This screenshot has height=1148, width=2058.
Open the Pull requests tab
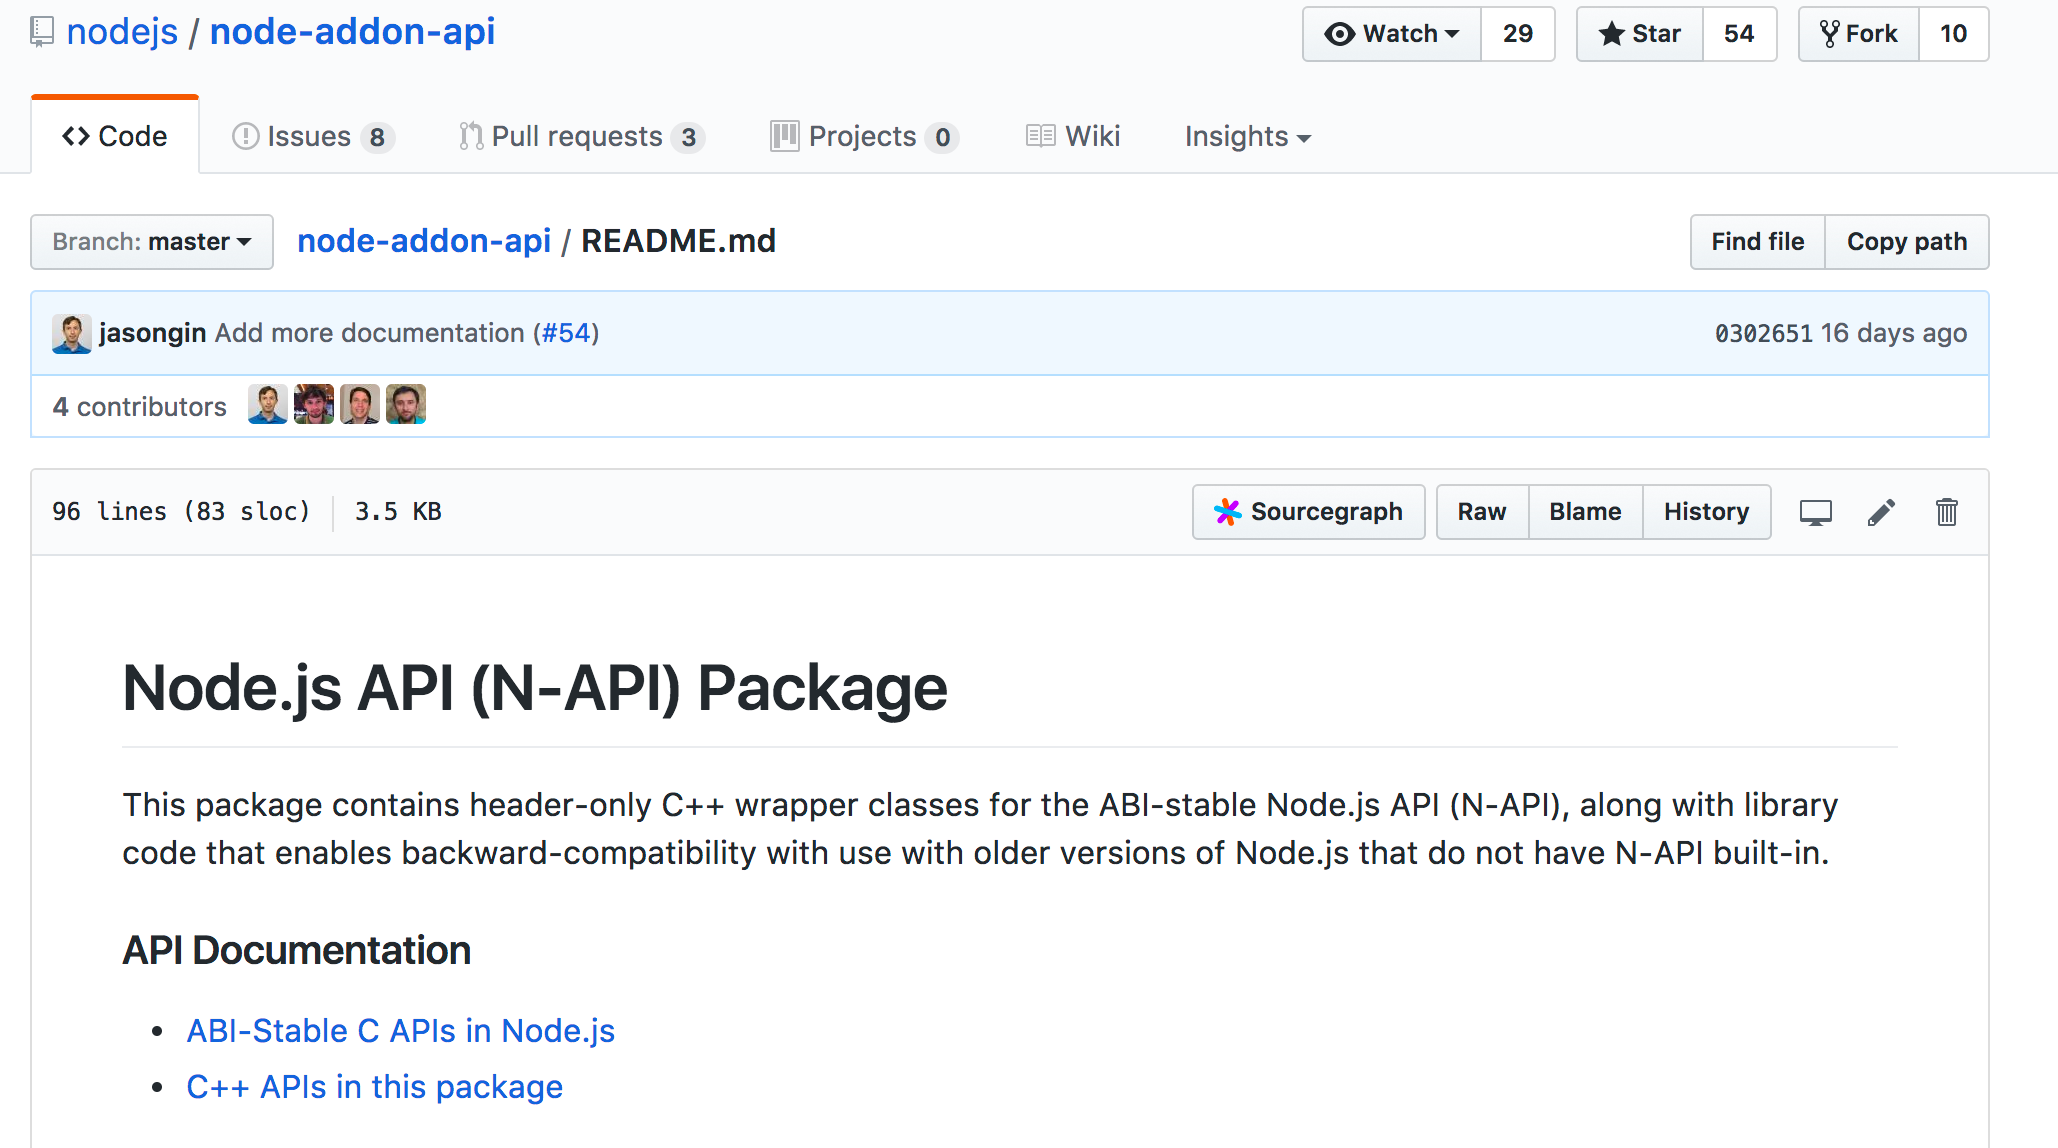[x=581, y=136]
